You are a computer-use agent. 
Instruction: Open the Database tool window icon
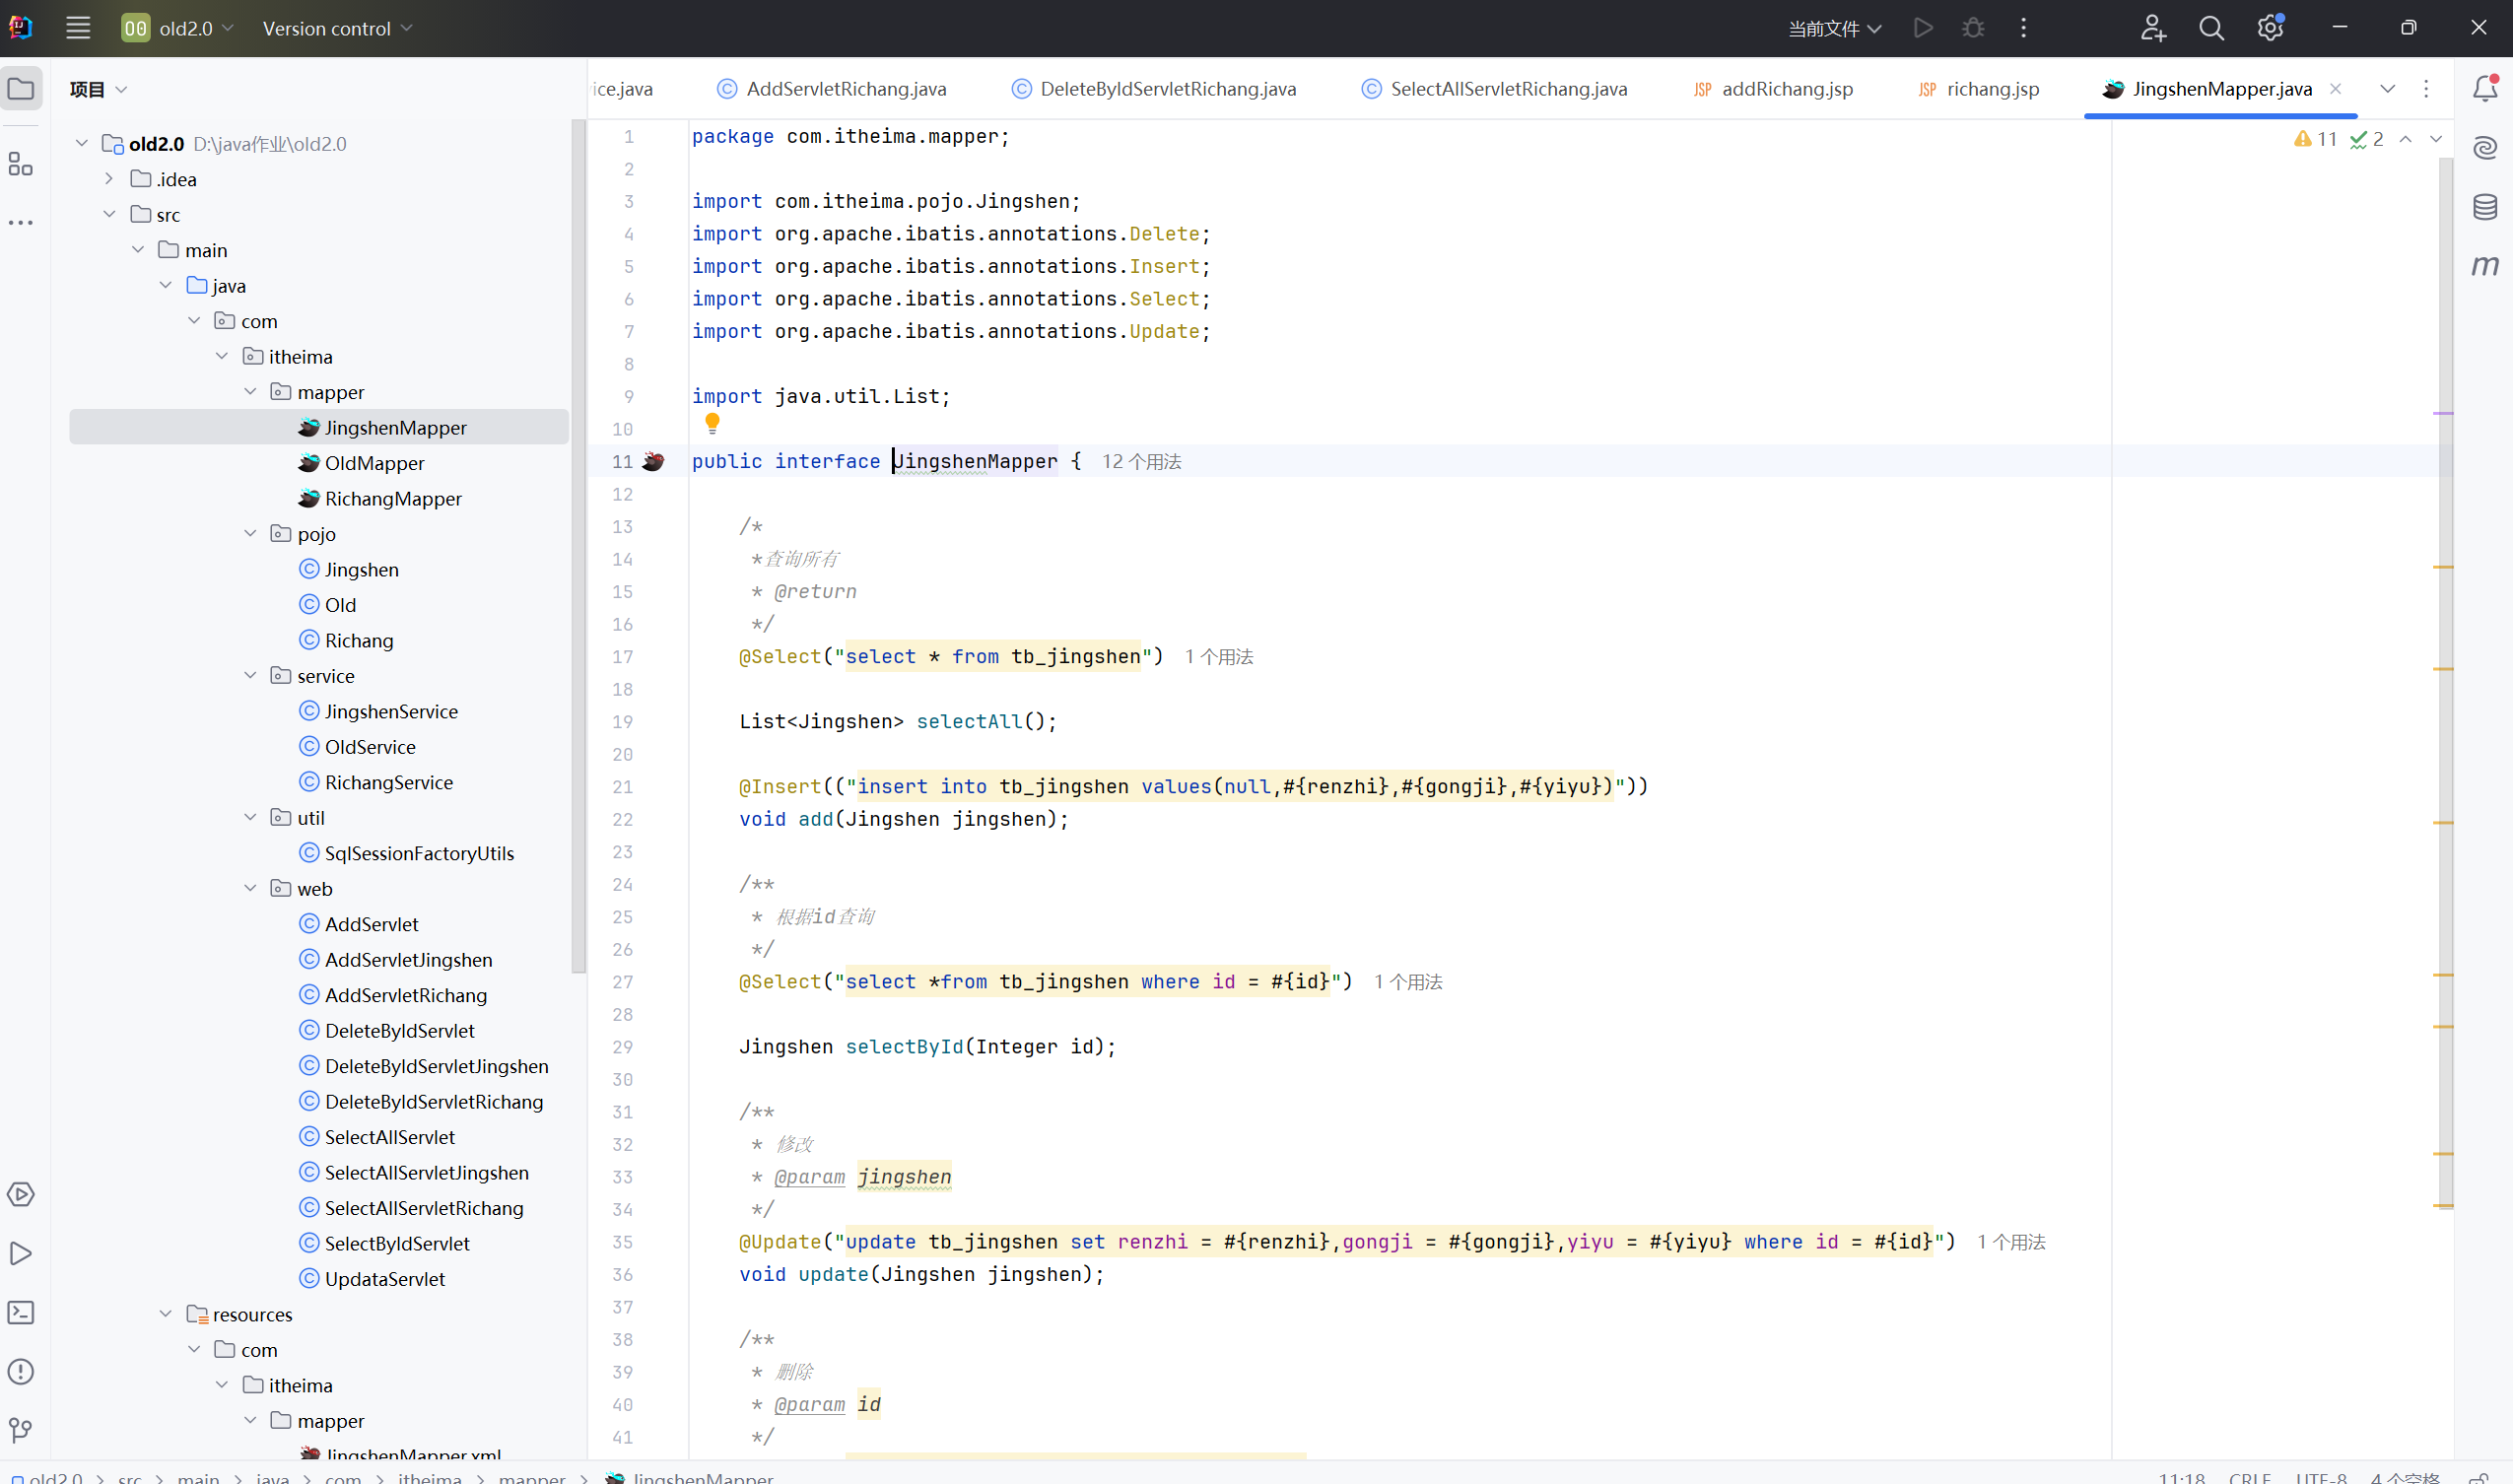(2485, 207)
